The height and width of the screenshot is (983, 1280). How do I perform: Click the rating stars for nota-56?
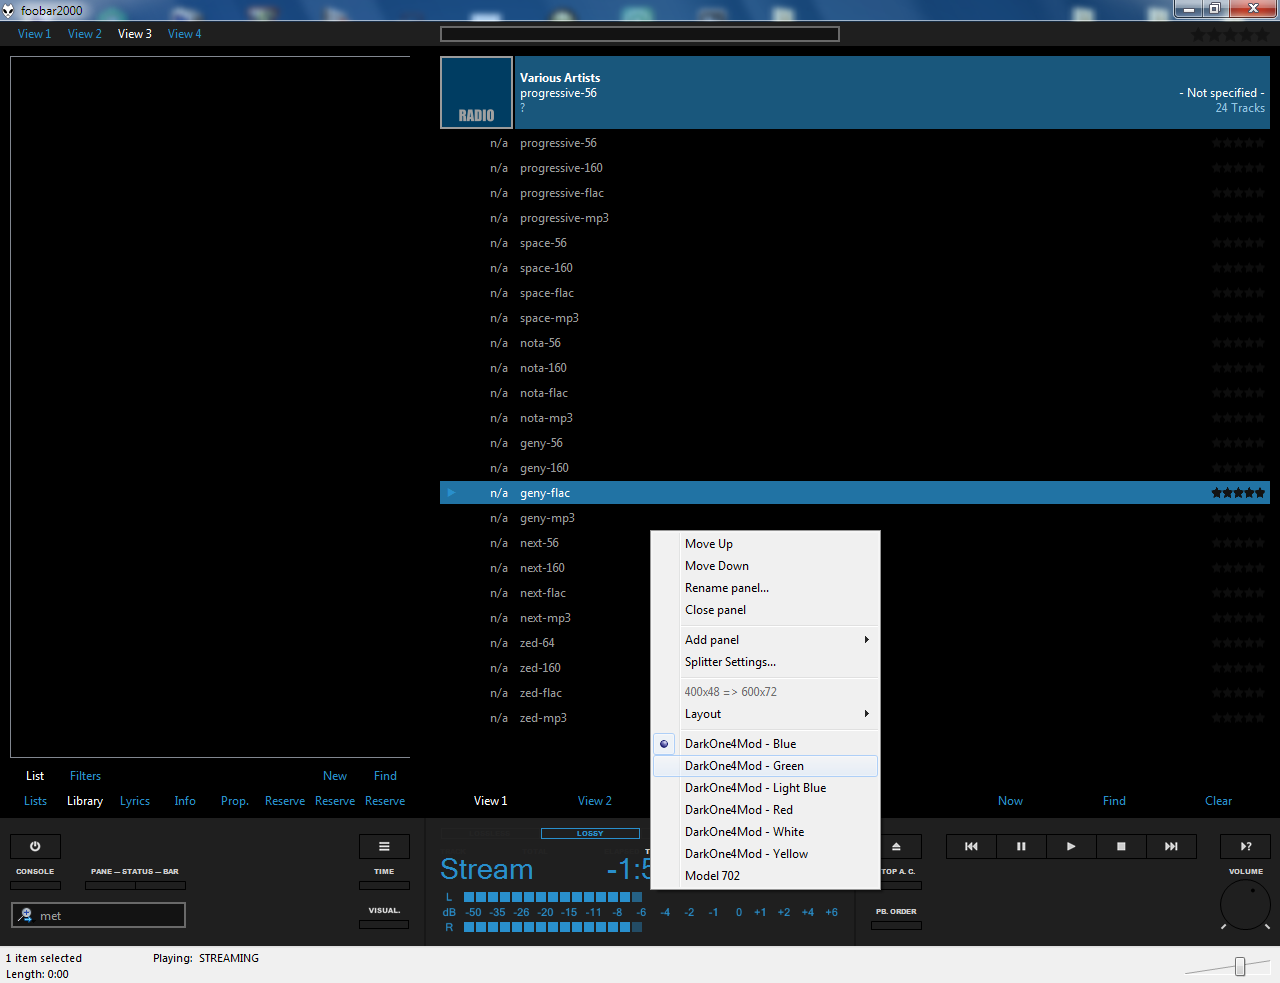1238,343
